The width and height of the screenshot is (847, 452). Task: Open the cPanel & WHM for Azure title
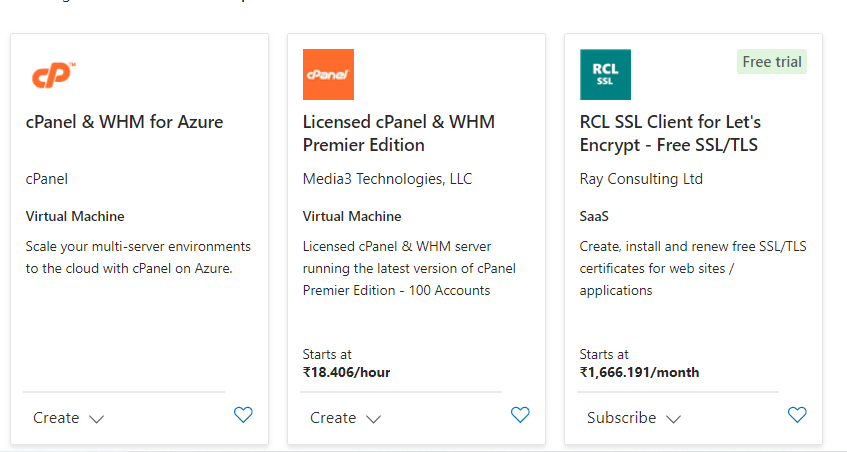coord(124,122)
